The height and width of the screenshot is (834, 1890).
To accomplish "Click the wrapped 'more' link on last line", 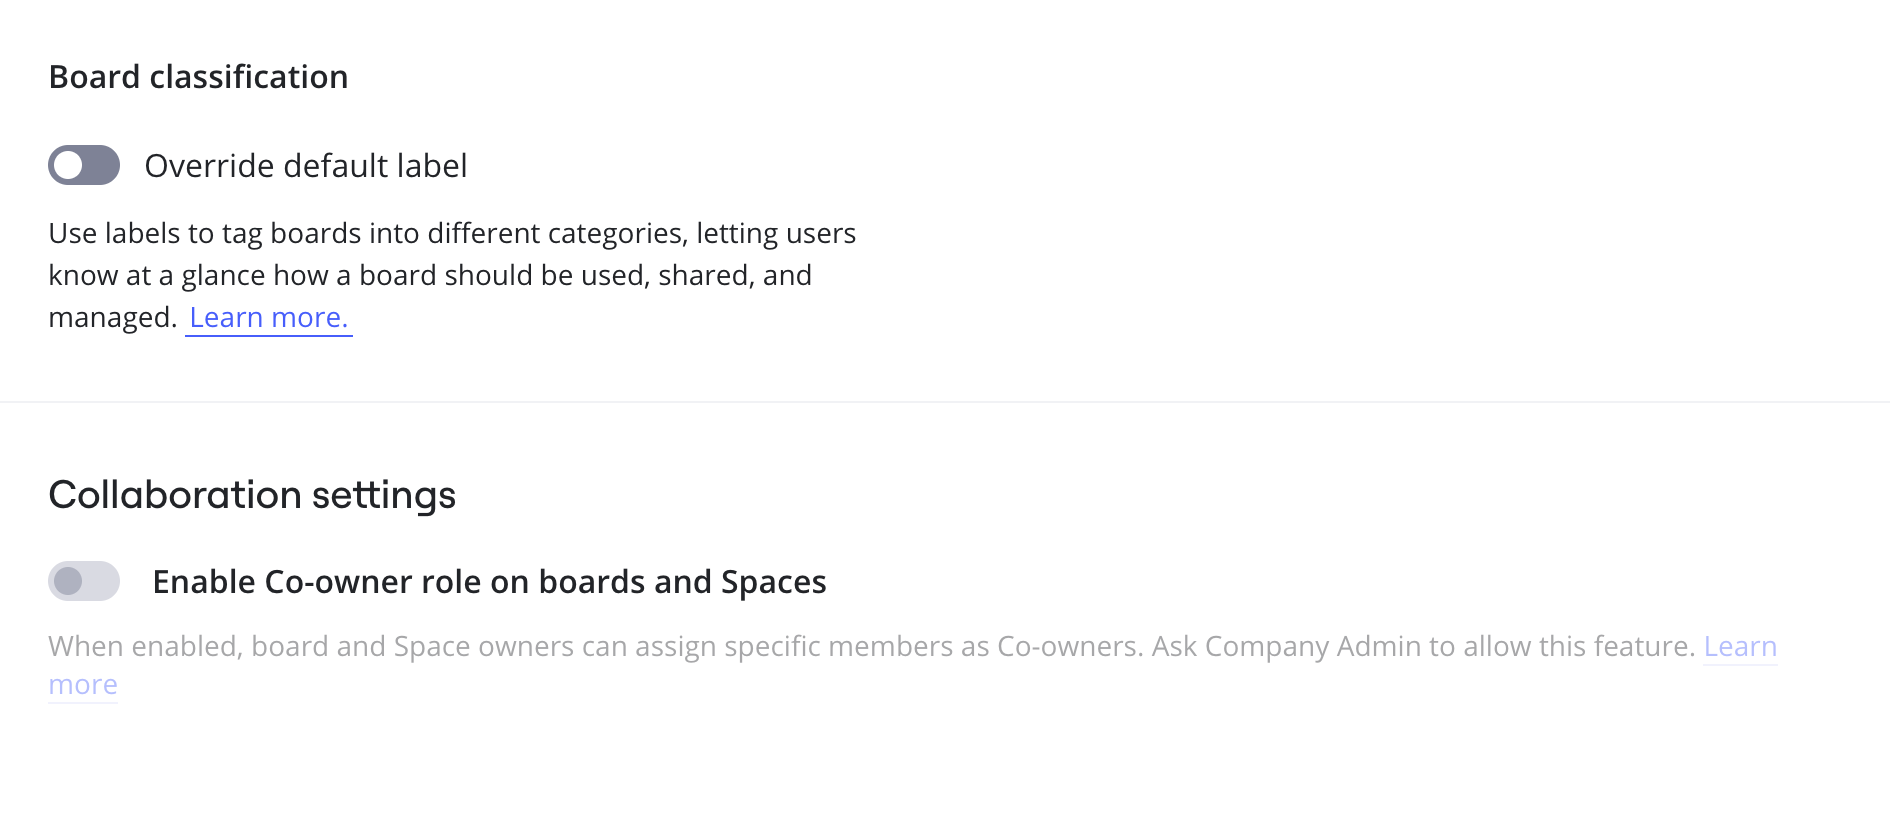I will (x=83, y=685).
